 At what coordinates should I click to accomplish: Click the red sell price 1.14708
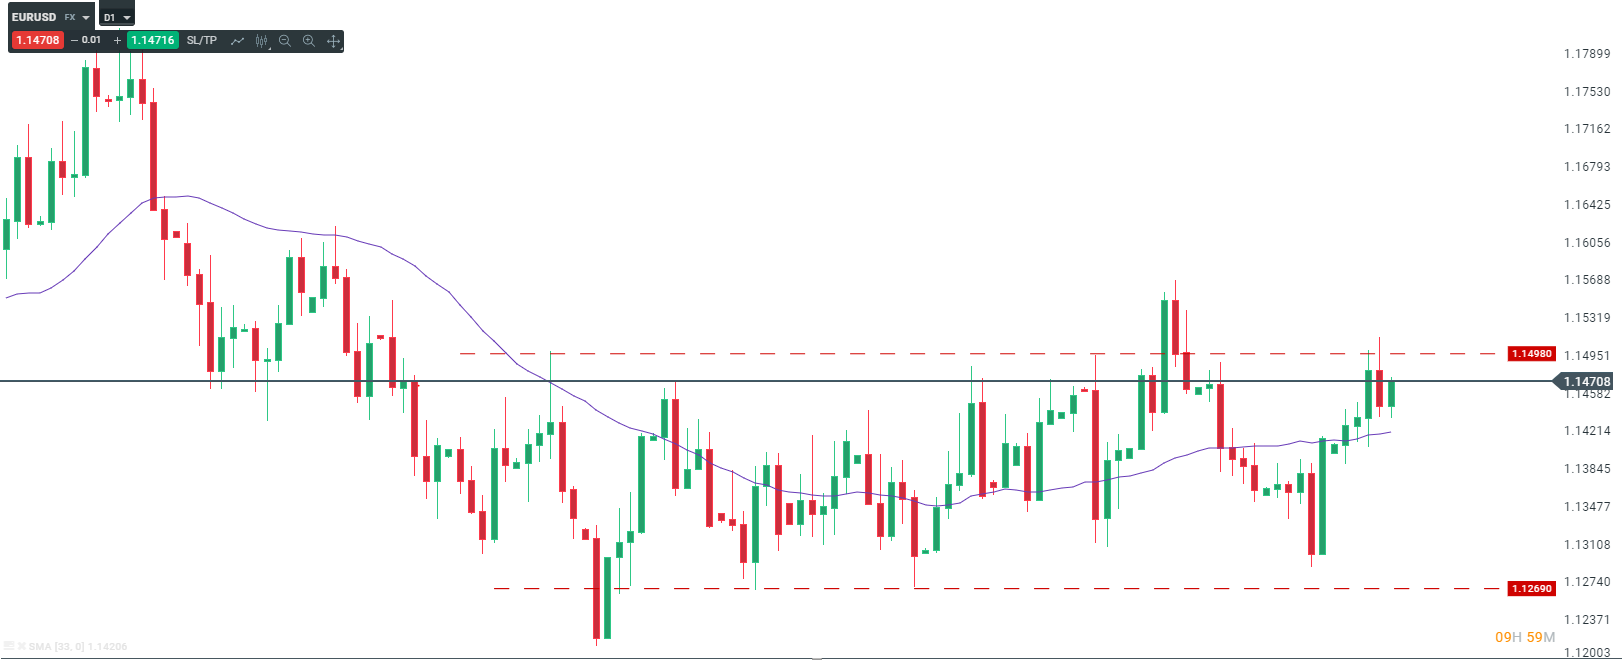[x=38, y=40]
